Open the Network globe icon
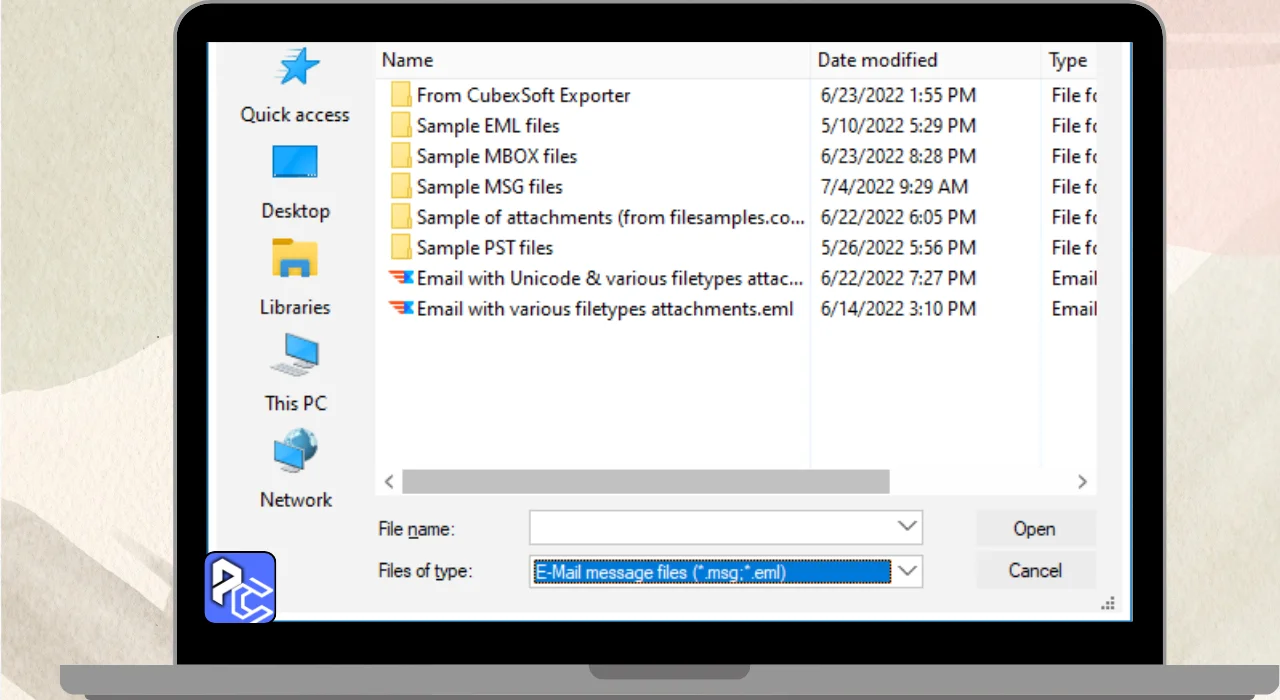Viewport: 1280px width, 700px height. pos(295,452)
